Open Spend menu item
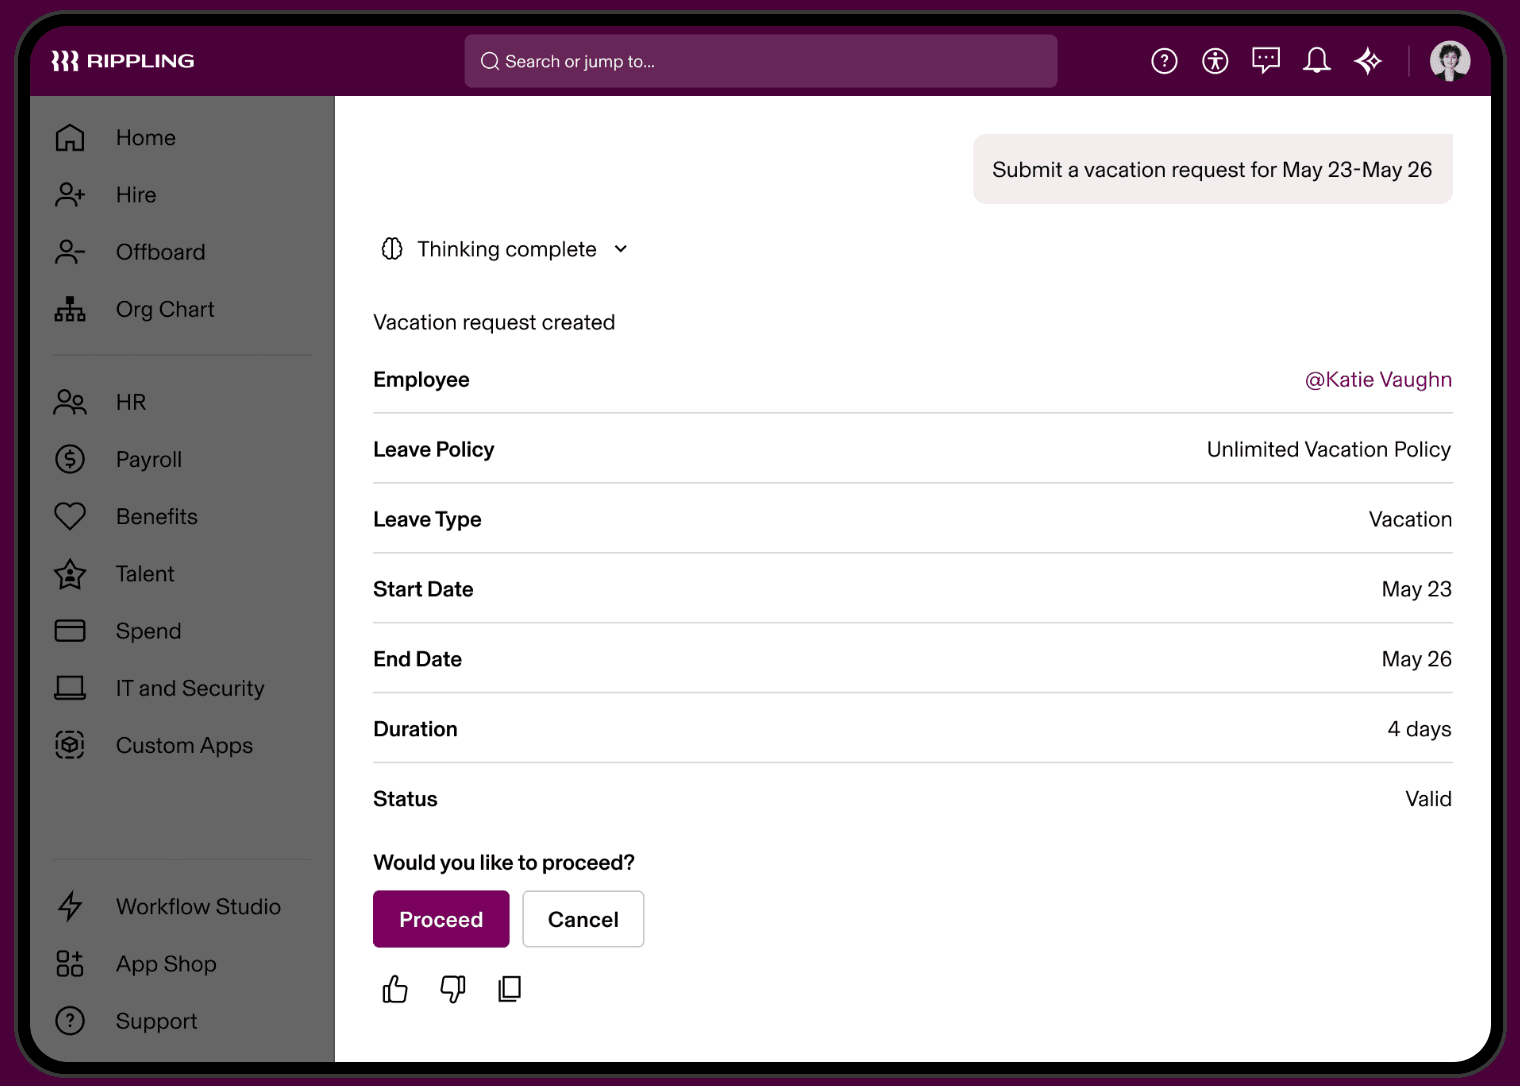This screenshot has height=1086, width=1520. [x=149, y=631]
